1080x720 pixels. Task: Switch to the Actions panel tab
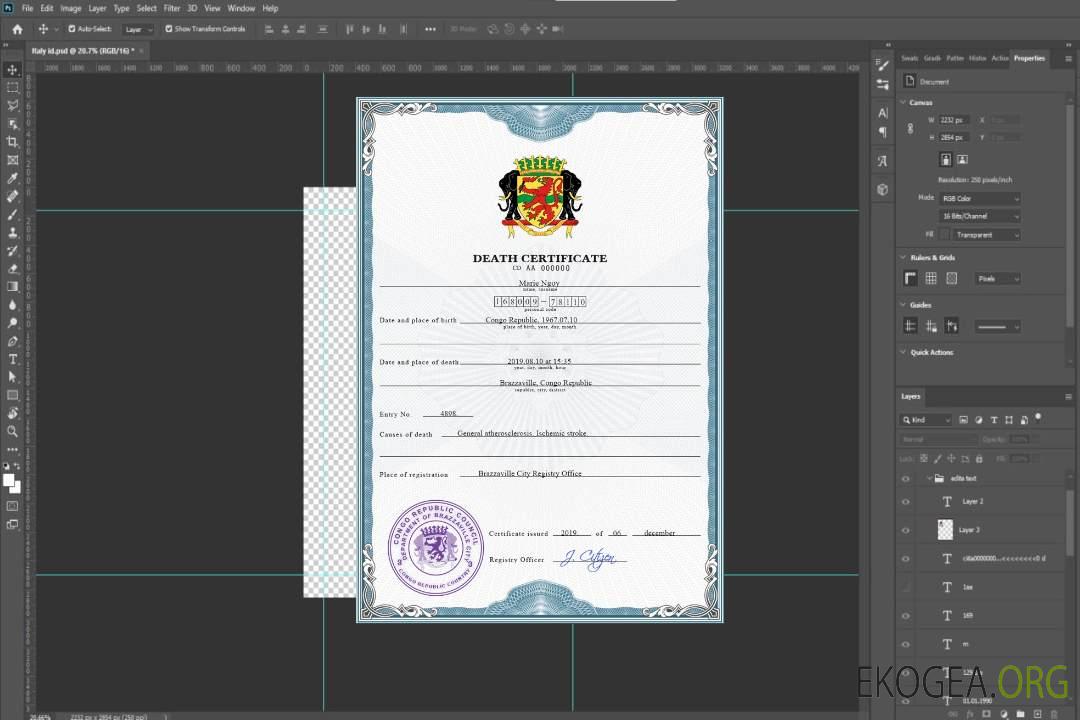point(1000,58)
